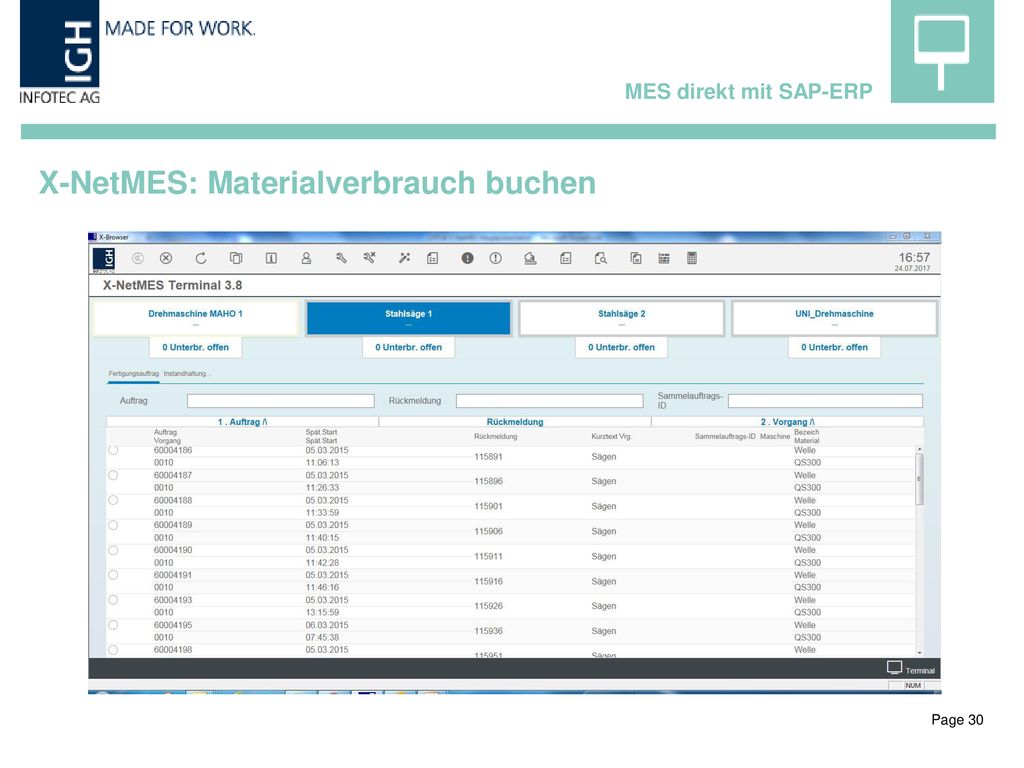Image resolution: width=1024 pixels, height=768 pixels.
Task: Select radio button for order 60004191
Action: (x=113, y=575)
